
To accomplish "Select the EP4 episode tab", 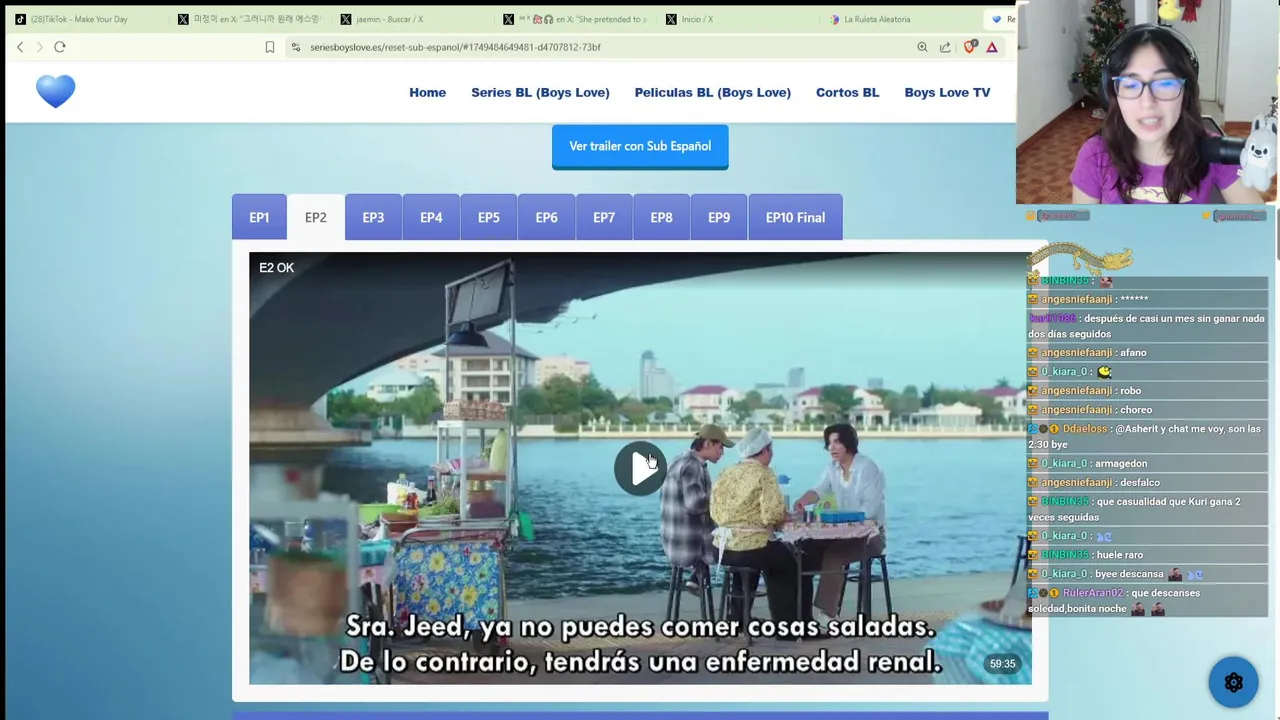I will (x=431, y=217).
